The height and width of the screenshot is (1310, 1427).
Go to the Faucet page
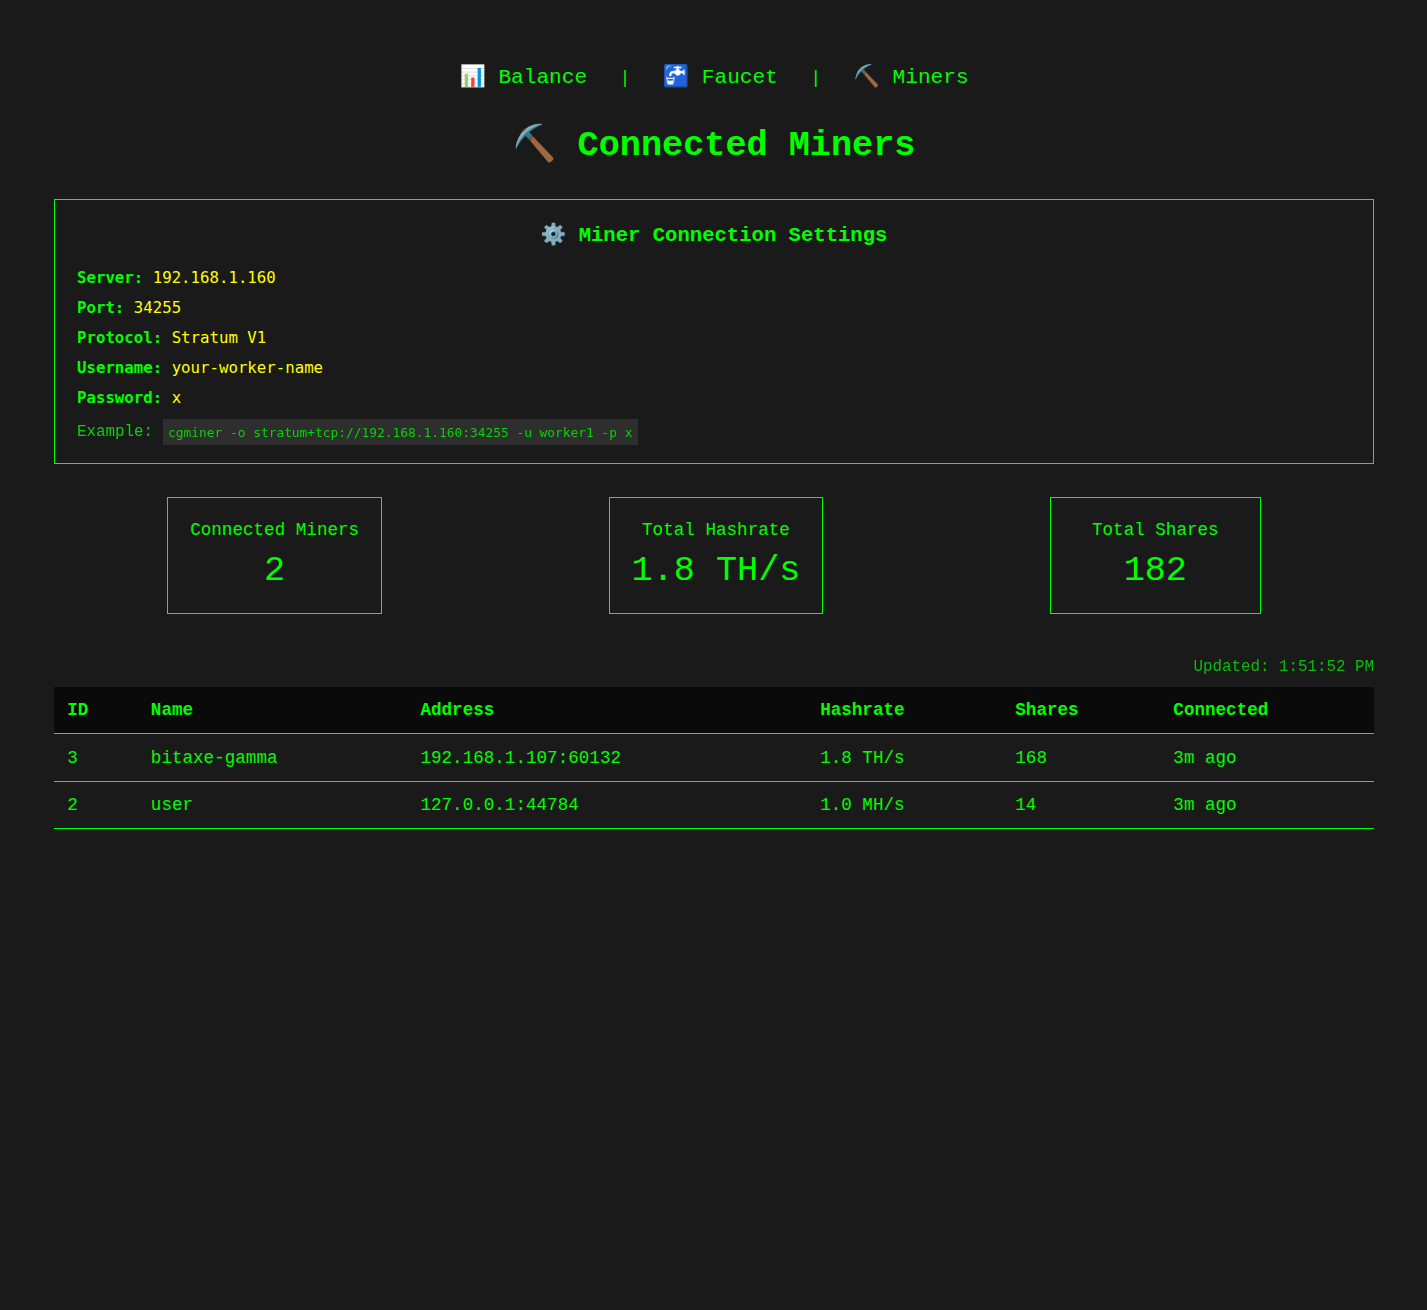click(x=739, y=77)
